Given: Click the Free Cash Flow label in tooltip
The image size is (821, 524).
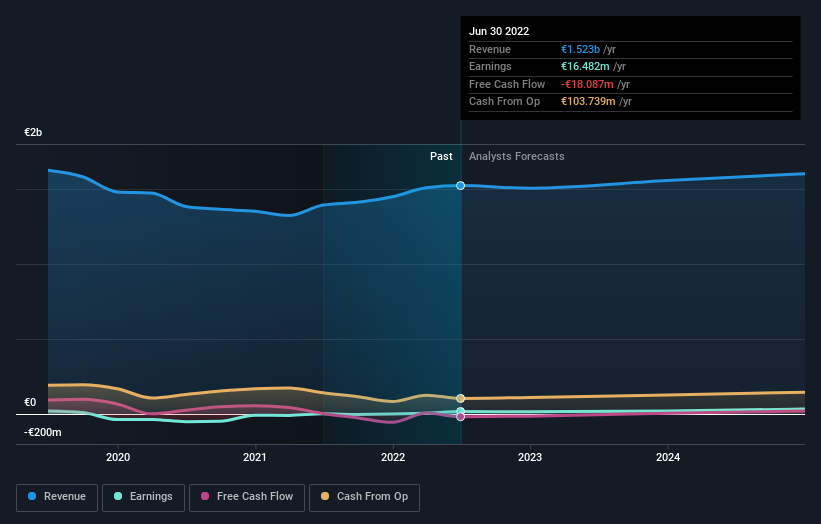Looking at the screenshot, I should click(507, 84).
